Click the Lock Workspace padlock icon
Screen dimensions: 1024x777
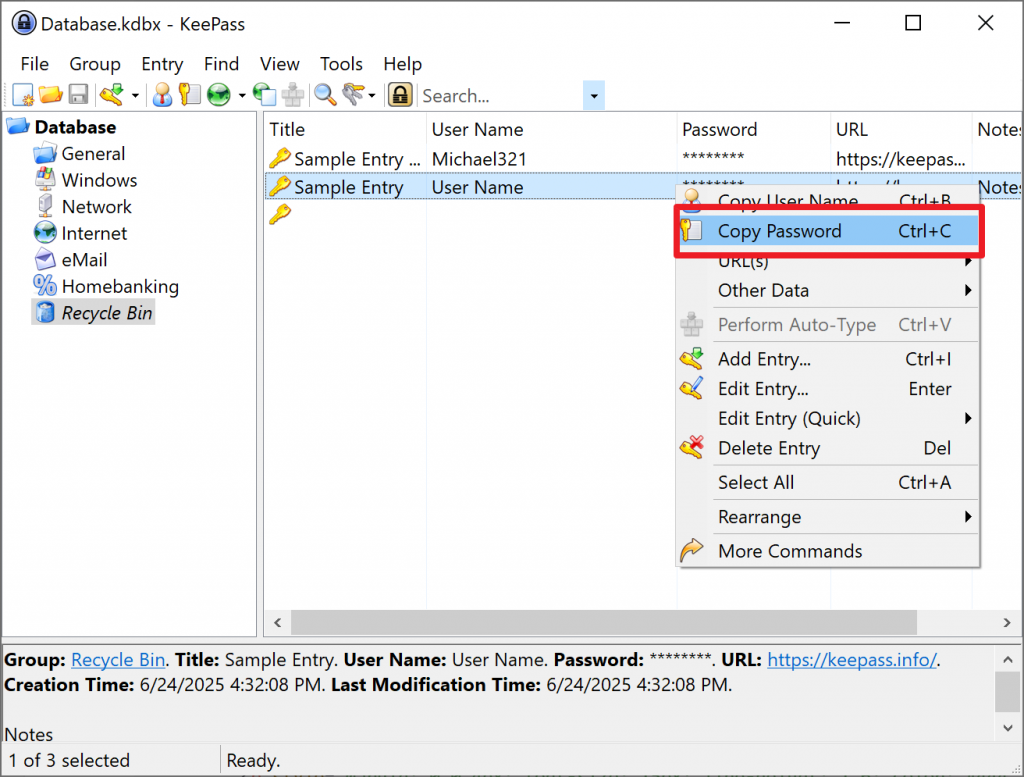[400, 95]
